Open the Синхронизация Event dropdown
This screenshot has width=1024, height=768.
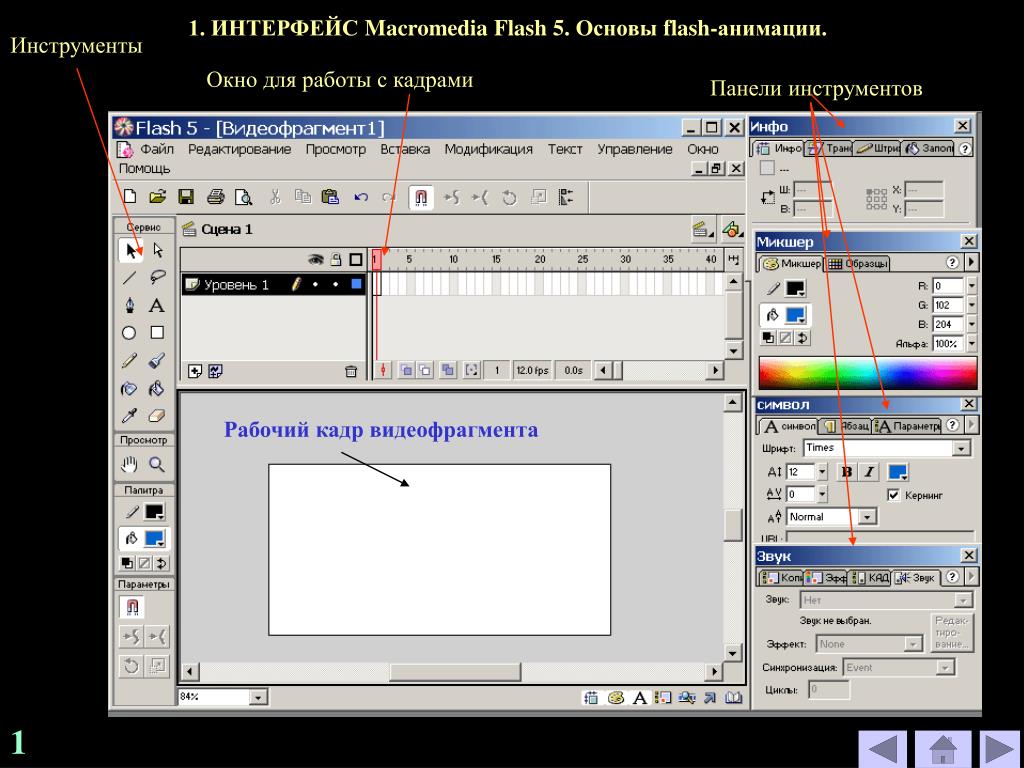(x=944, y=667)
